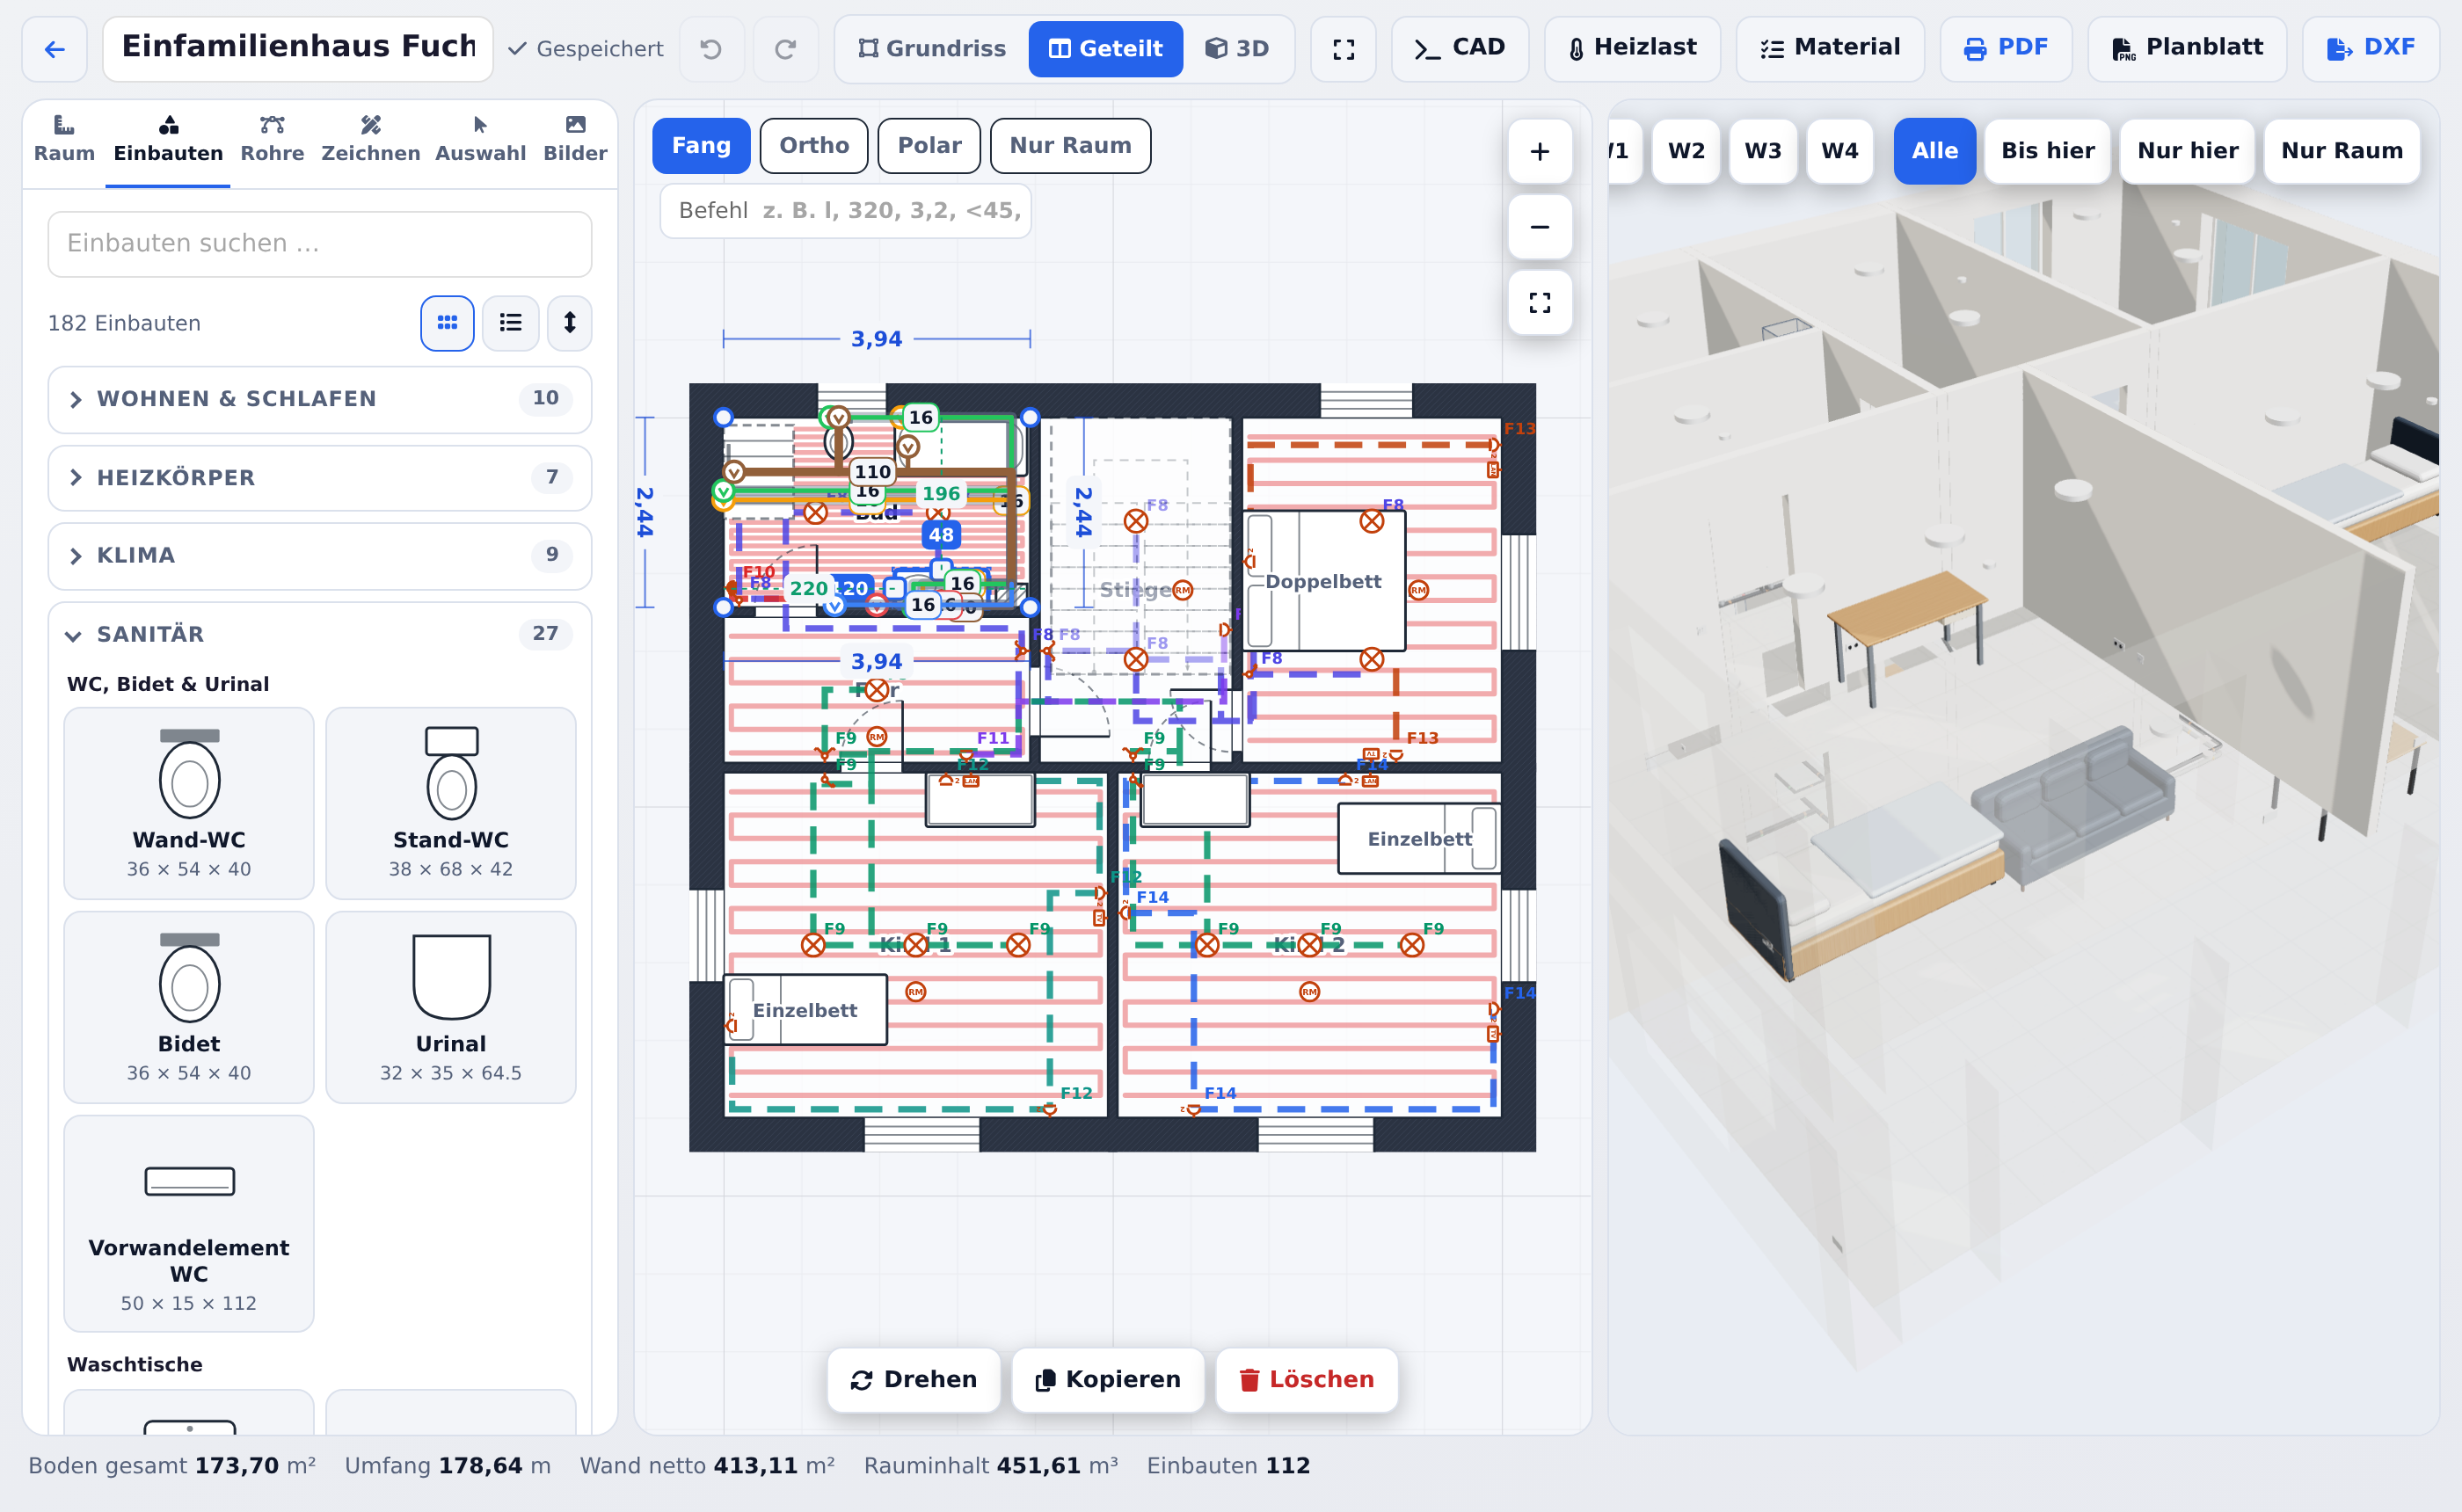
Task: Choose the Vorwandelement WC item
Action: (189, 1223)
